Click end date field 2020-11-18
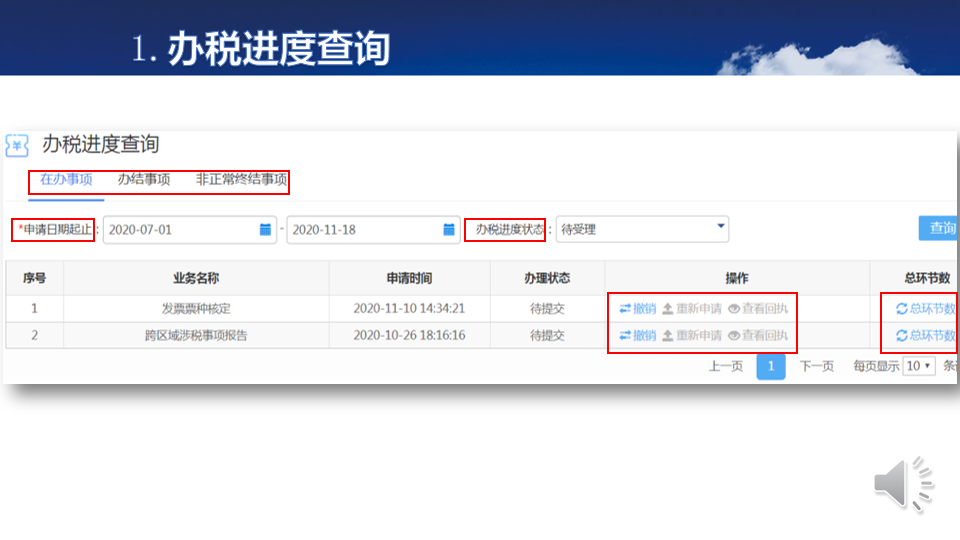 (373, 230)
